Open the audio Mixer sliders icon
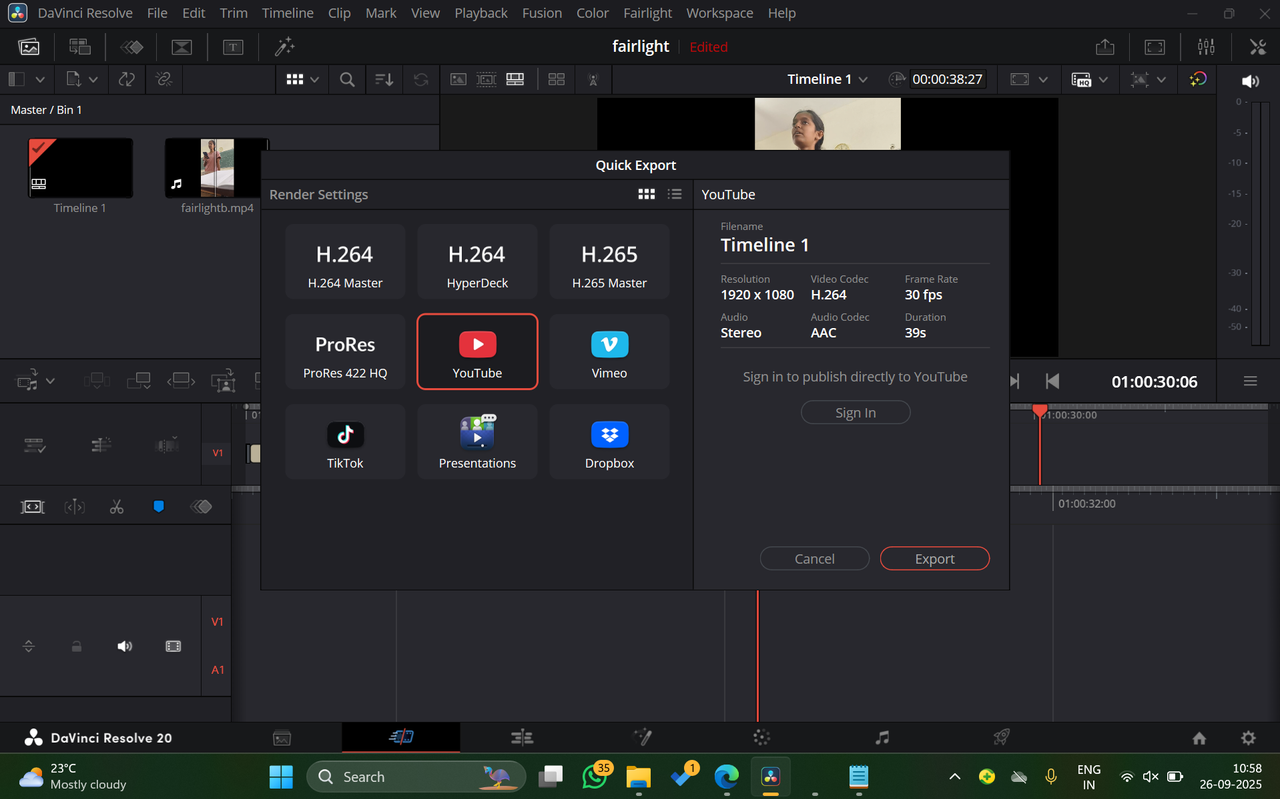The width and height of the screenshot is (1280, 799). (x=1206, y=47)
